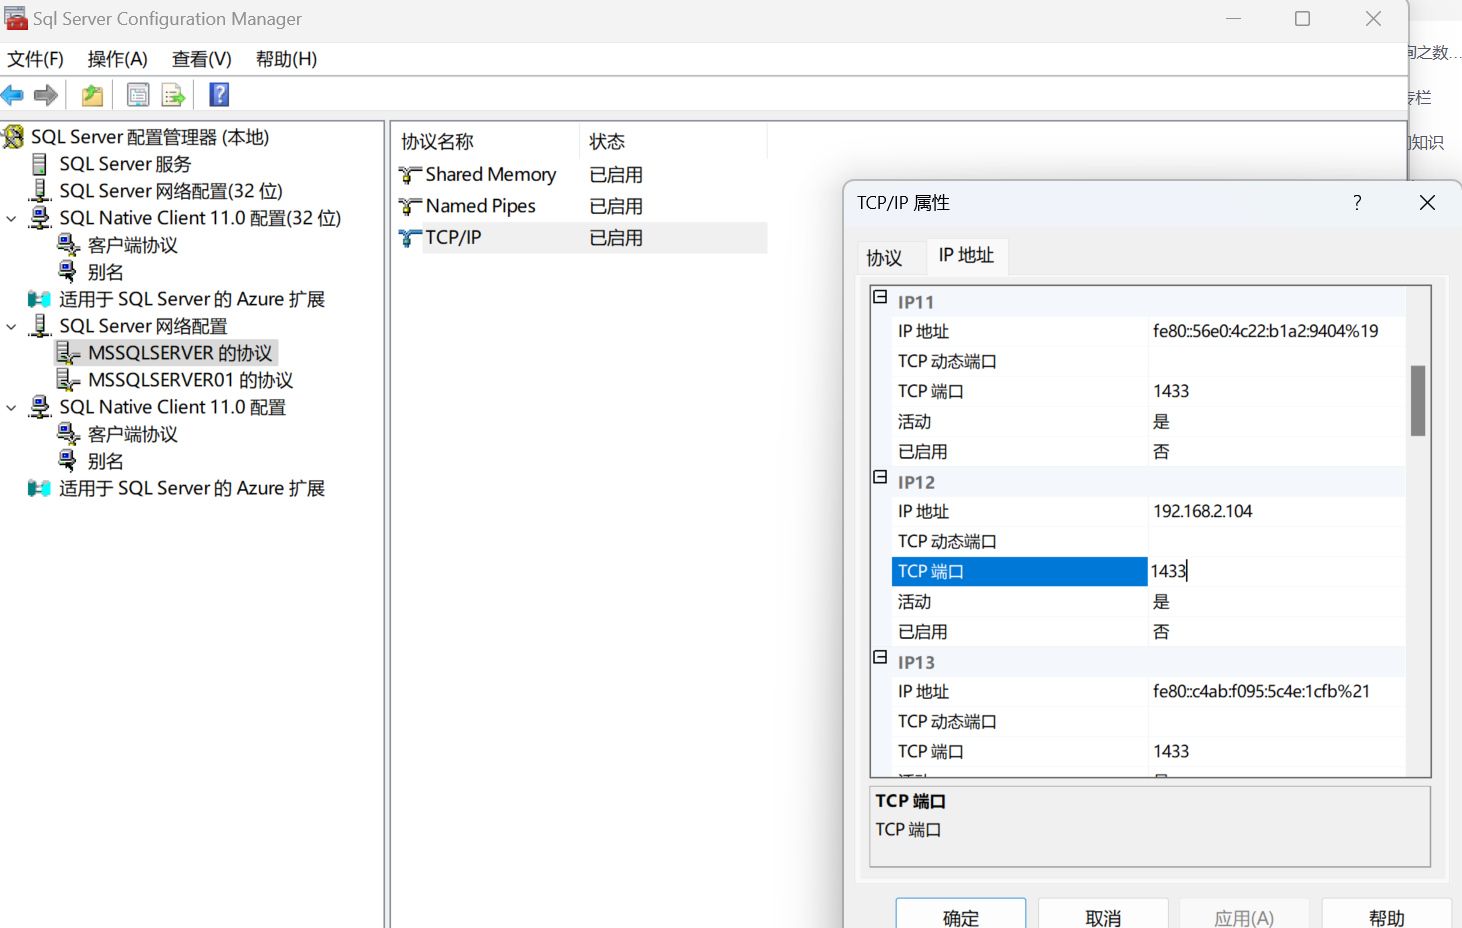Click the SQL Server 配置管理器 (本地) root icon
The height and width of the screenshot is (928, 1462).
[x=14, y=137]
